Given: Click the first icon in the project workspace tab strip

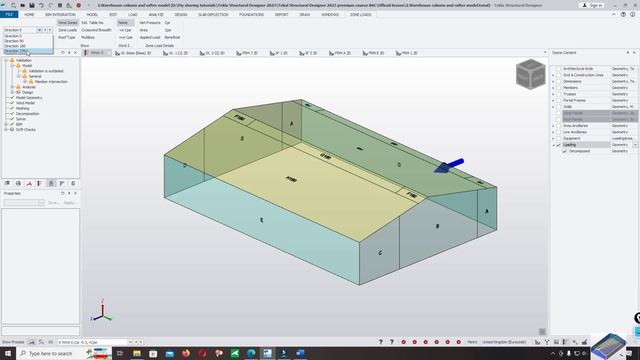Looking at the screenshot, I should click(7, 184).
